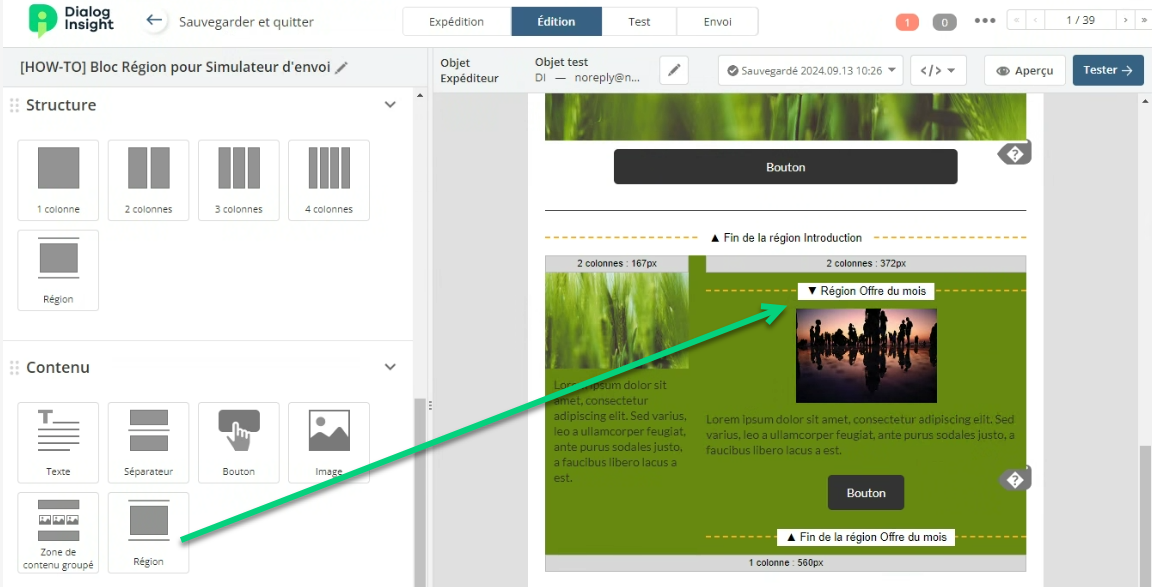Click the top dark Bouton in email
This screenshot has height=587, width=1152.
[x=785, y=167]
